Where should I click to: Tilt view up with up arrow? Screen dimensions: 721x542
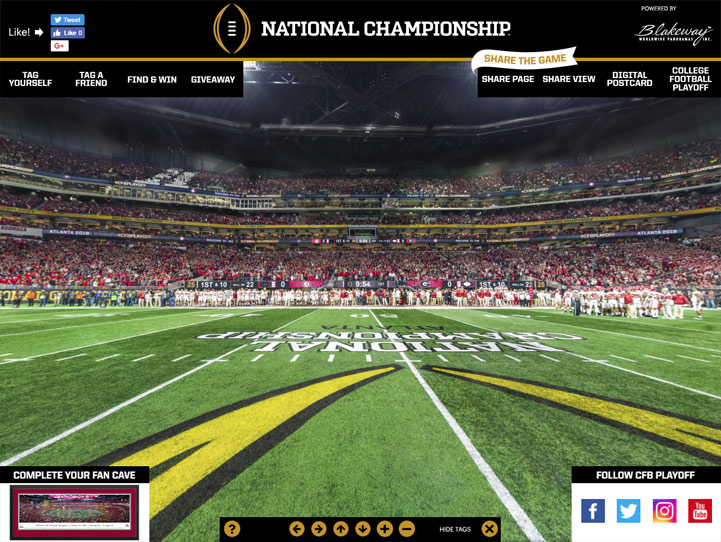(x=341, y=529)
